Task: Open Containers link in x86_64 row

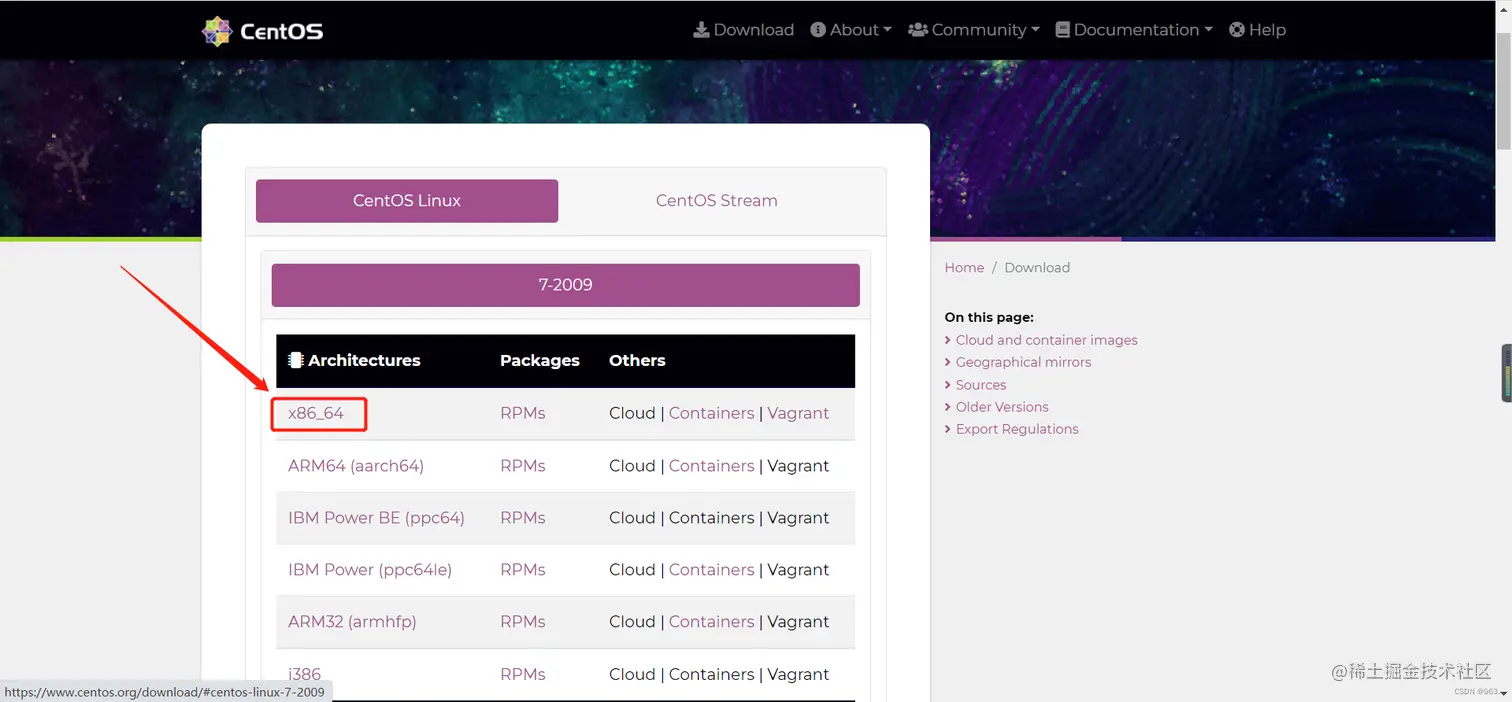Action: click(711, 413)
